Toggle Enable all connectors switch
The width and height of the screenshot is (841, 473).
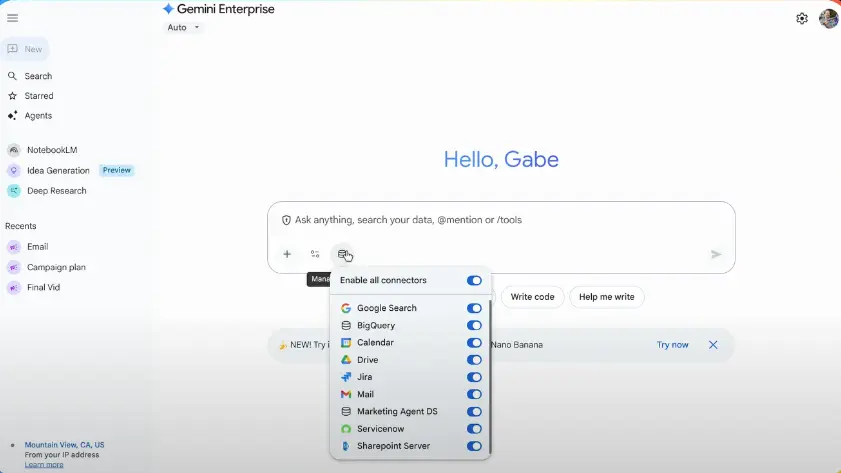click(474, 280)
